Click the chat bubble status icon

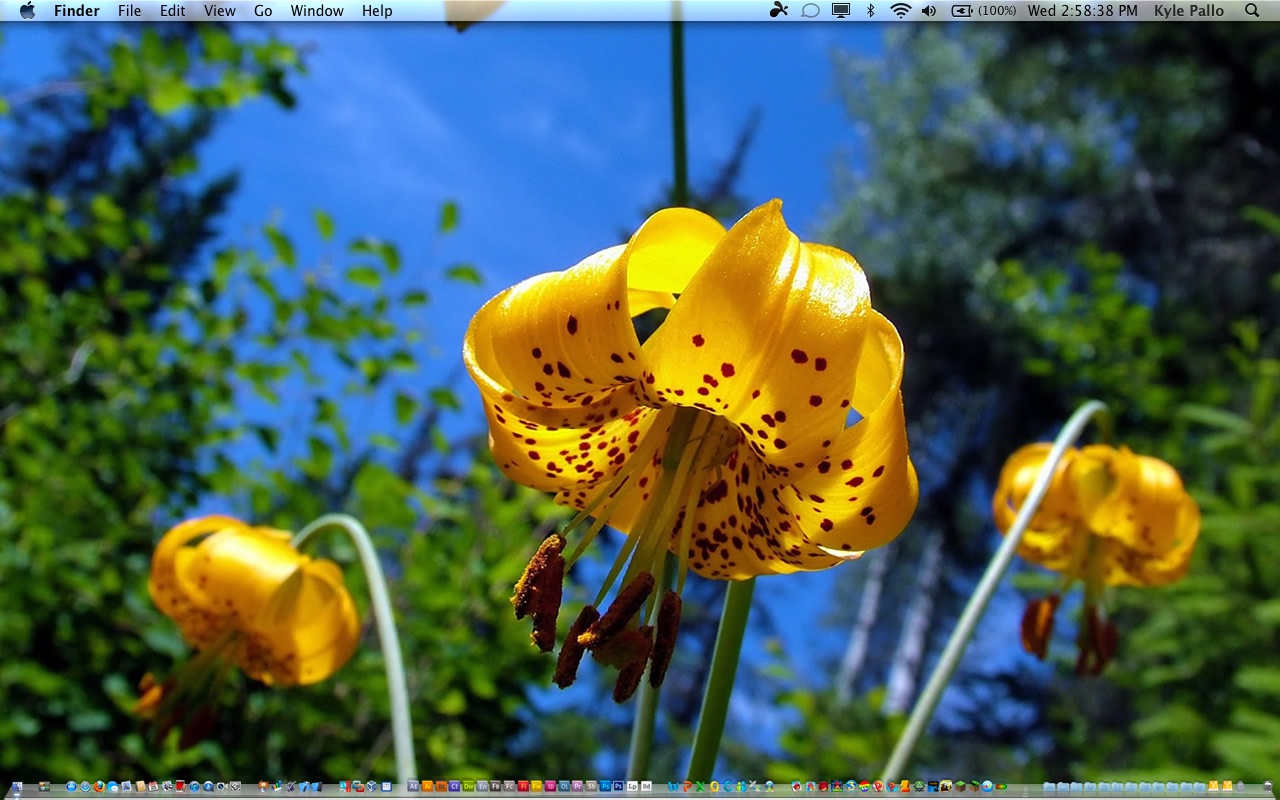[x=810, y=10]
